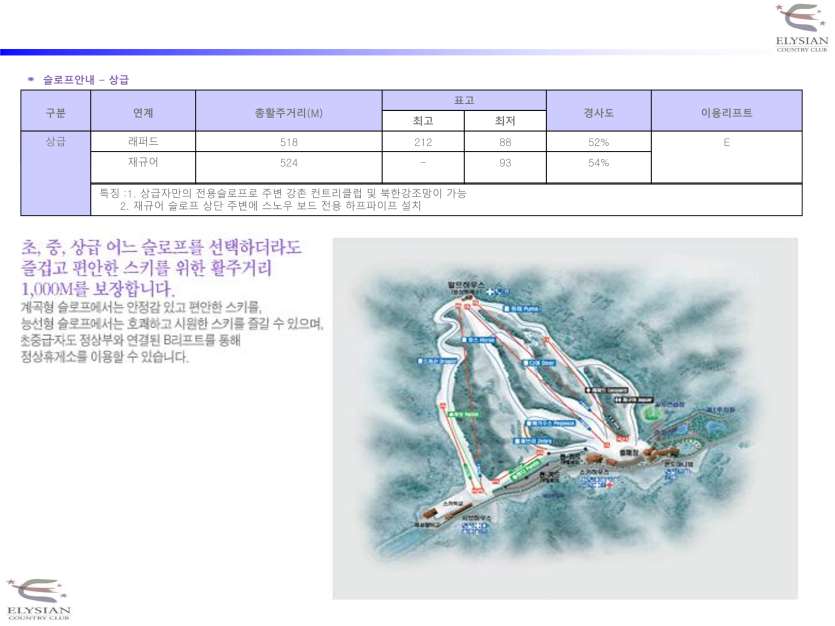835x626 pixels.
Task: Click the ski resort map image
Action: point(564,417)
